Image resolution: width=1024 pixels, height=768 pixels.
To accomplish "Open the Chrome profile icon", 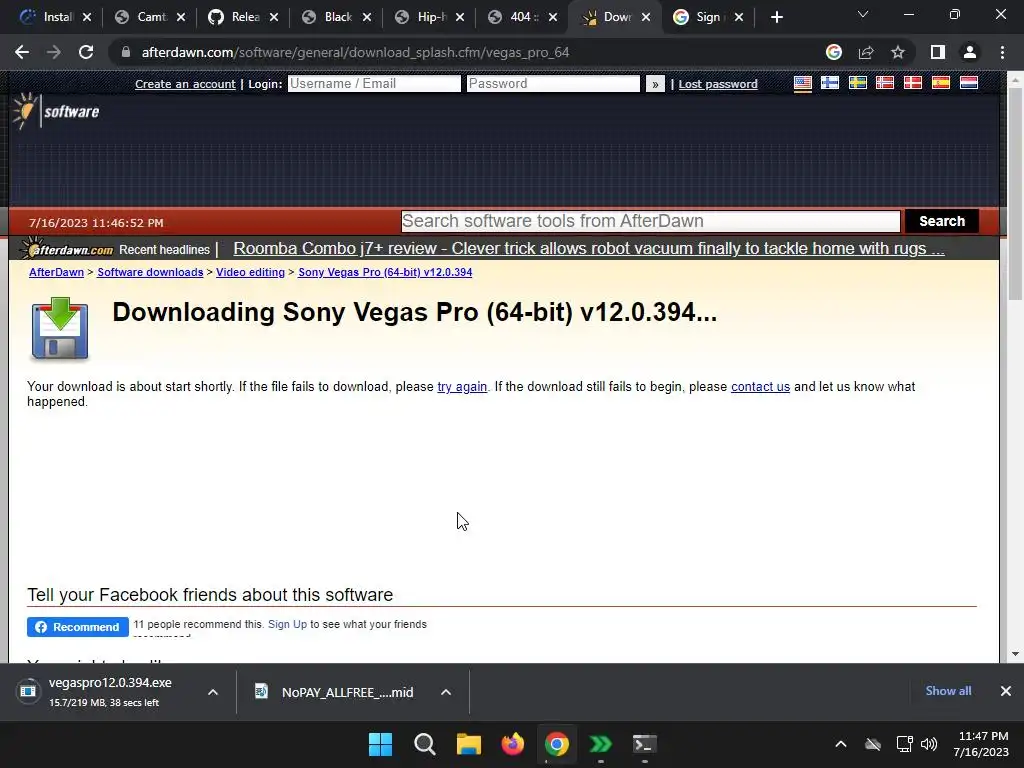I will coord(970,52).
